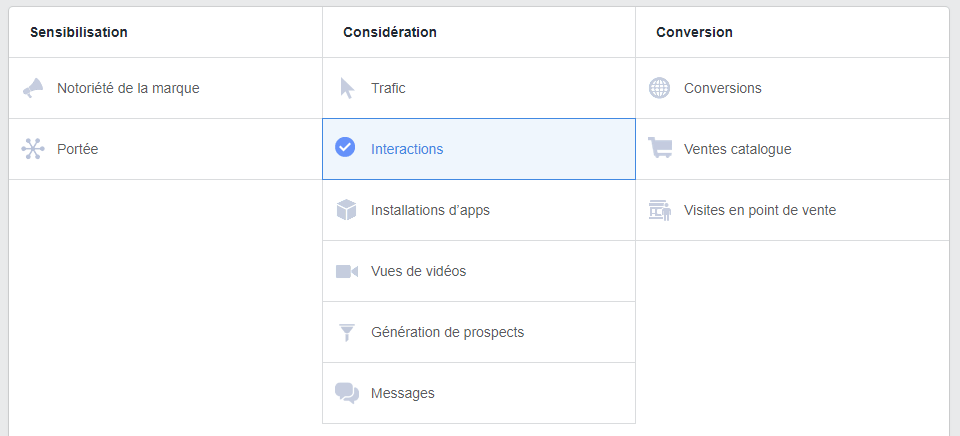Click the globe icon next to Conversions

pyautogui.click(x=659, y=88)
